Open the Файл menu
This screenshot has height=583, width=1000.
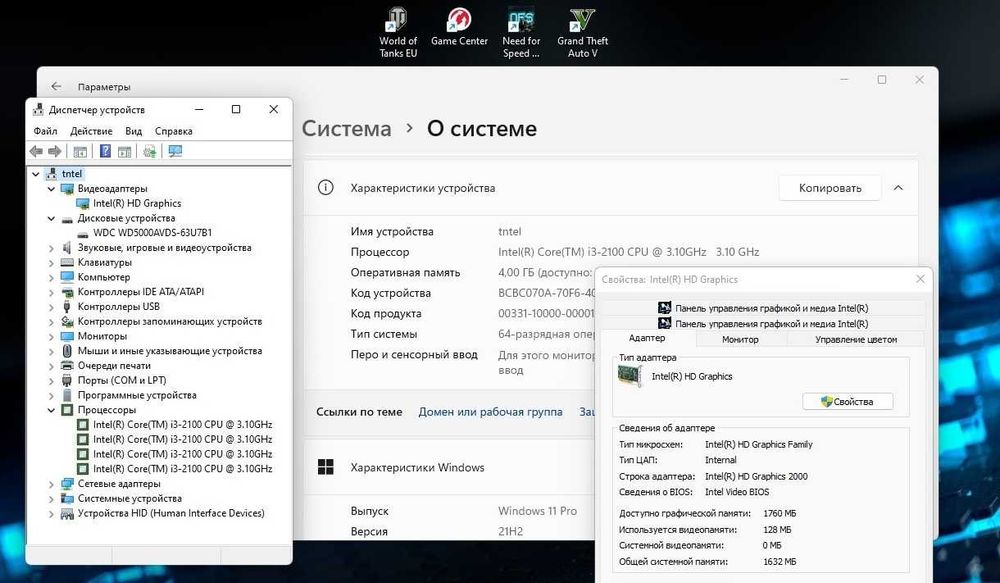[x=45, y=131]
